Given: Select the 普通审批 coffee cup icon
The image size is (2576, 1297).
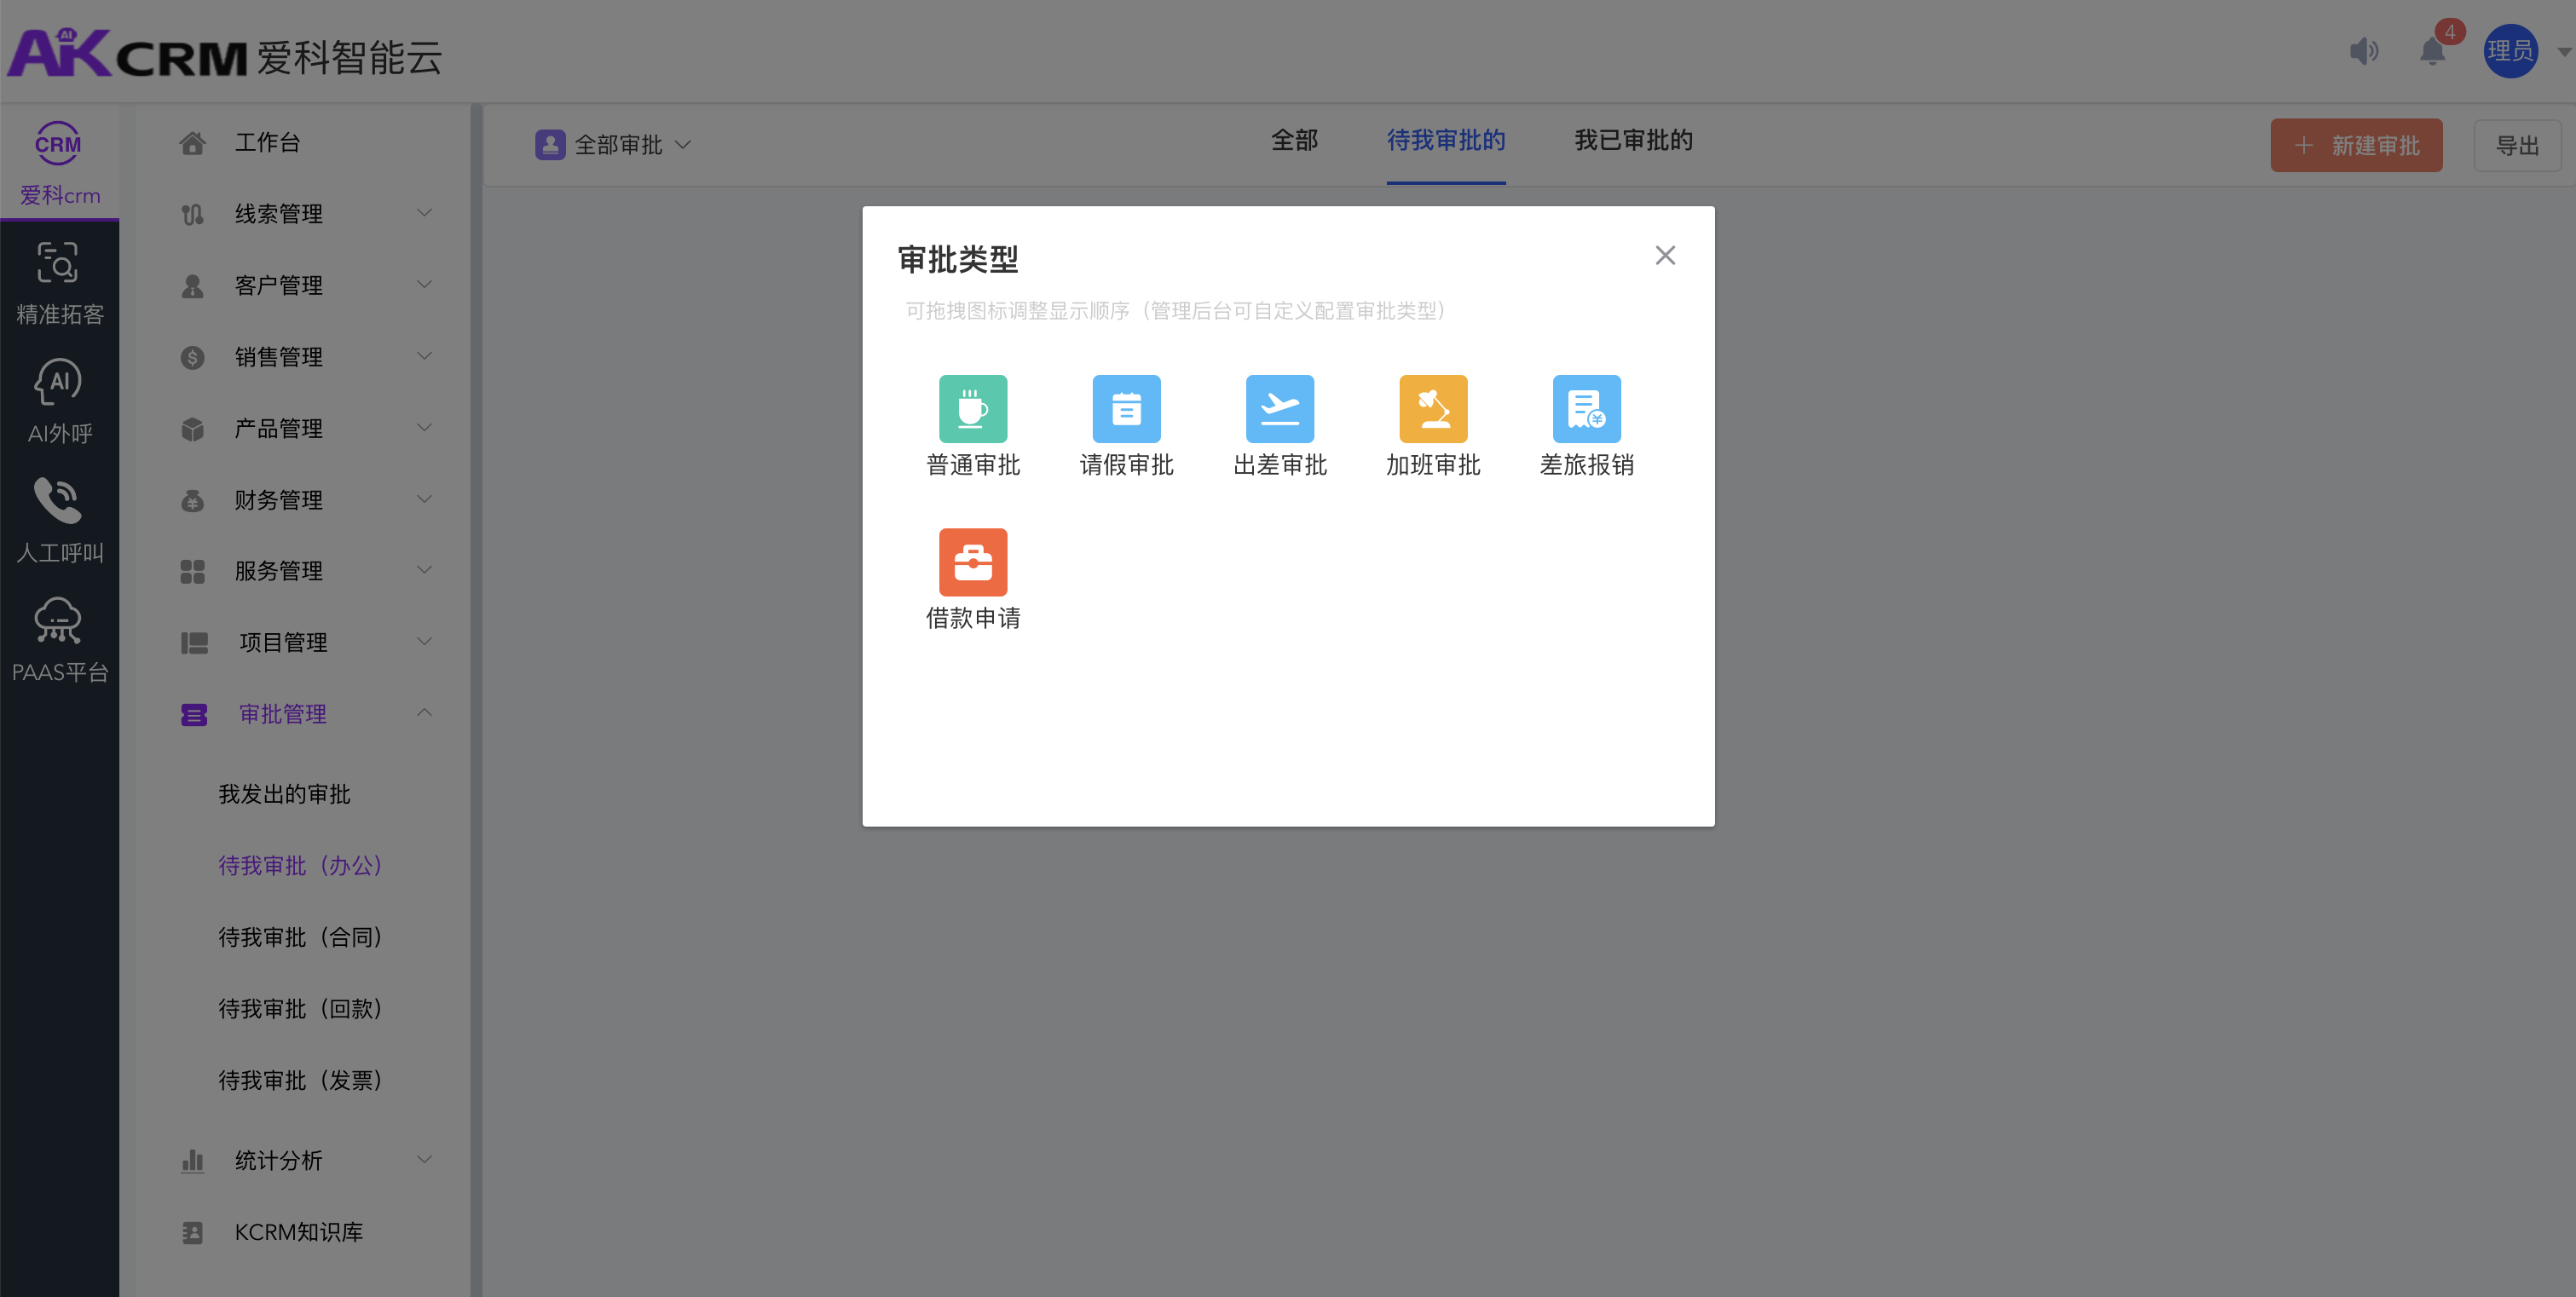Looking at the screenshot, I should tap(972, 409).
